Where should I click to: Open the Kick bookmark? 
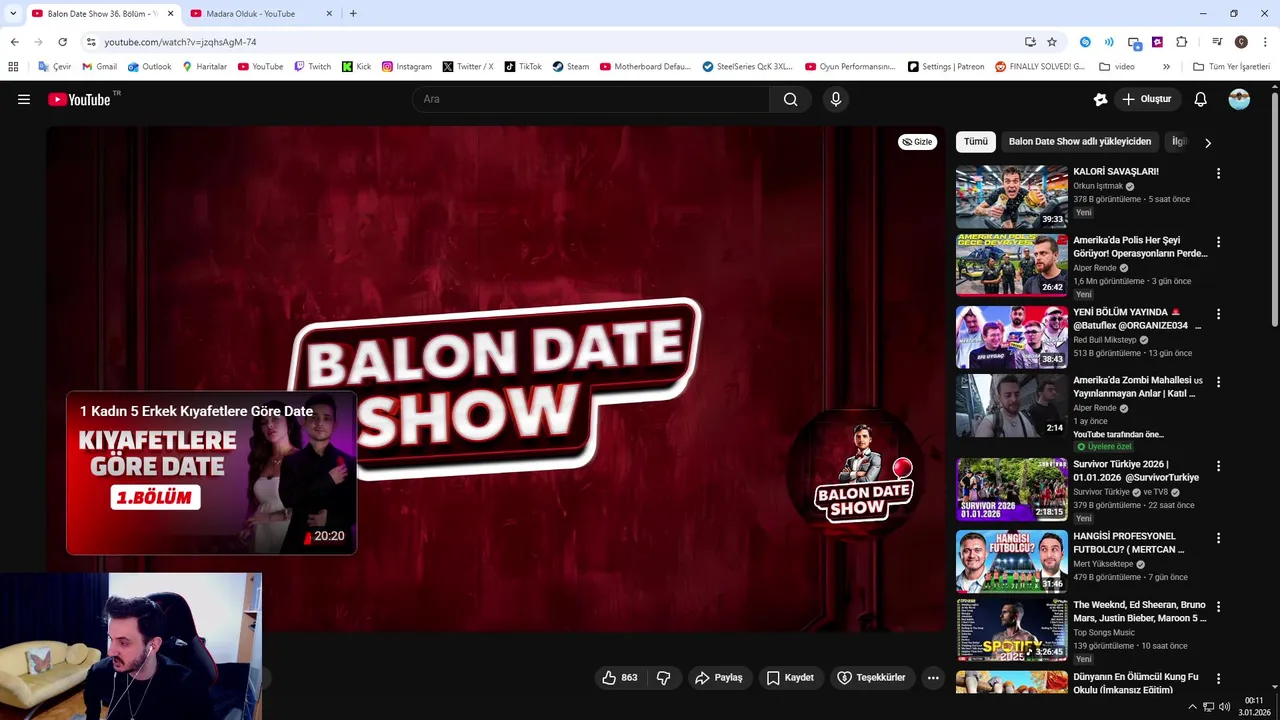[x=356, y=67]
